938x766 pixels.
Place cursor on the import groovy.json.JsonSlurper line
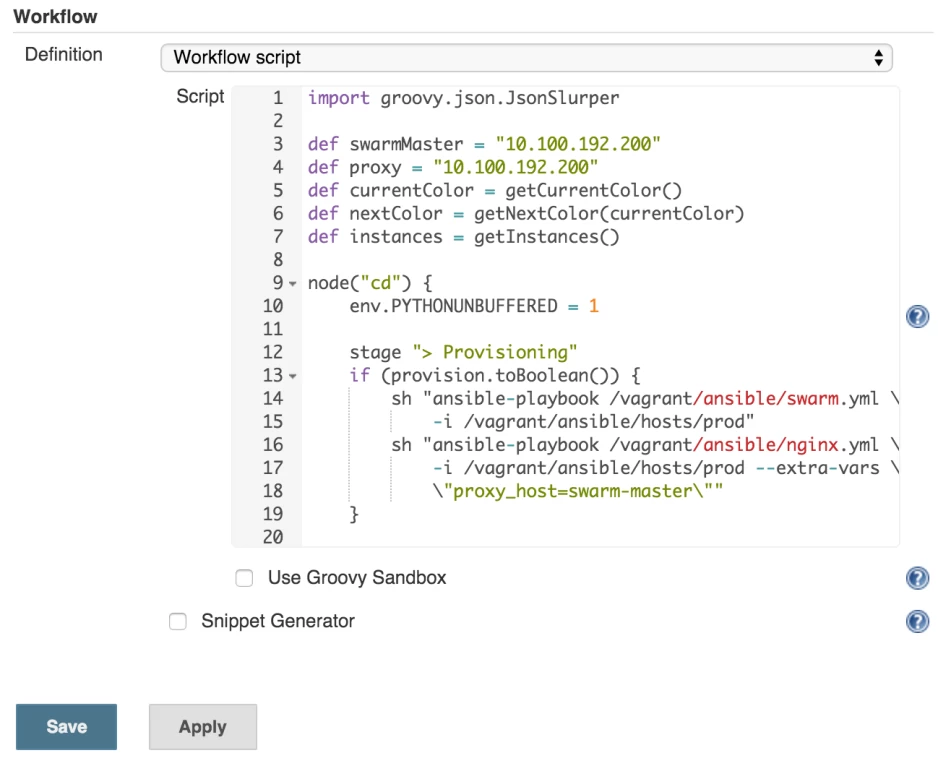click(x=464, y=98)
